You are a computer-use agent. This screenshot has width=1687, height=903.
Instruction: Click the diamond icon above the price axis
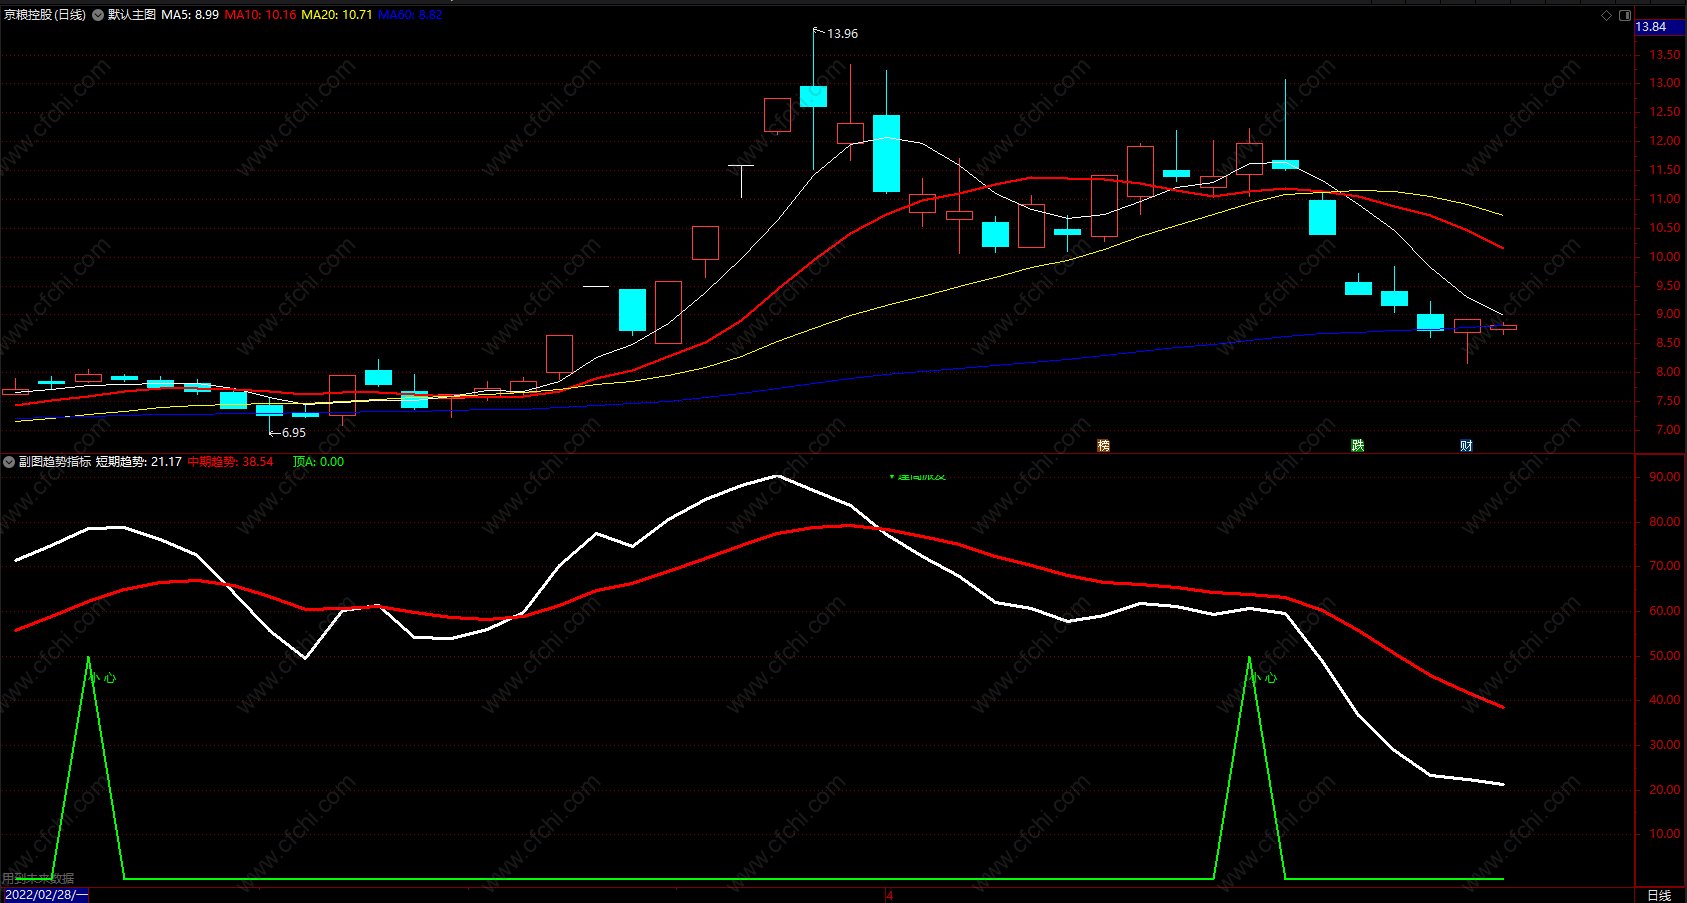click(x=1607, y=15)
